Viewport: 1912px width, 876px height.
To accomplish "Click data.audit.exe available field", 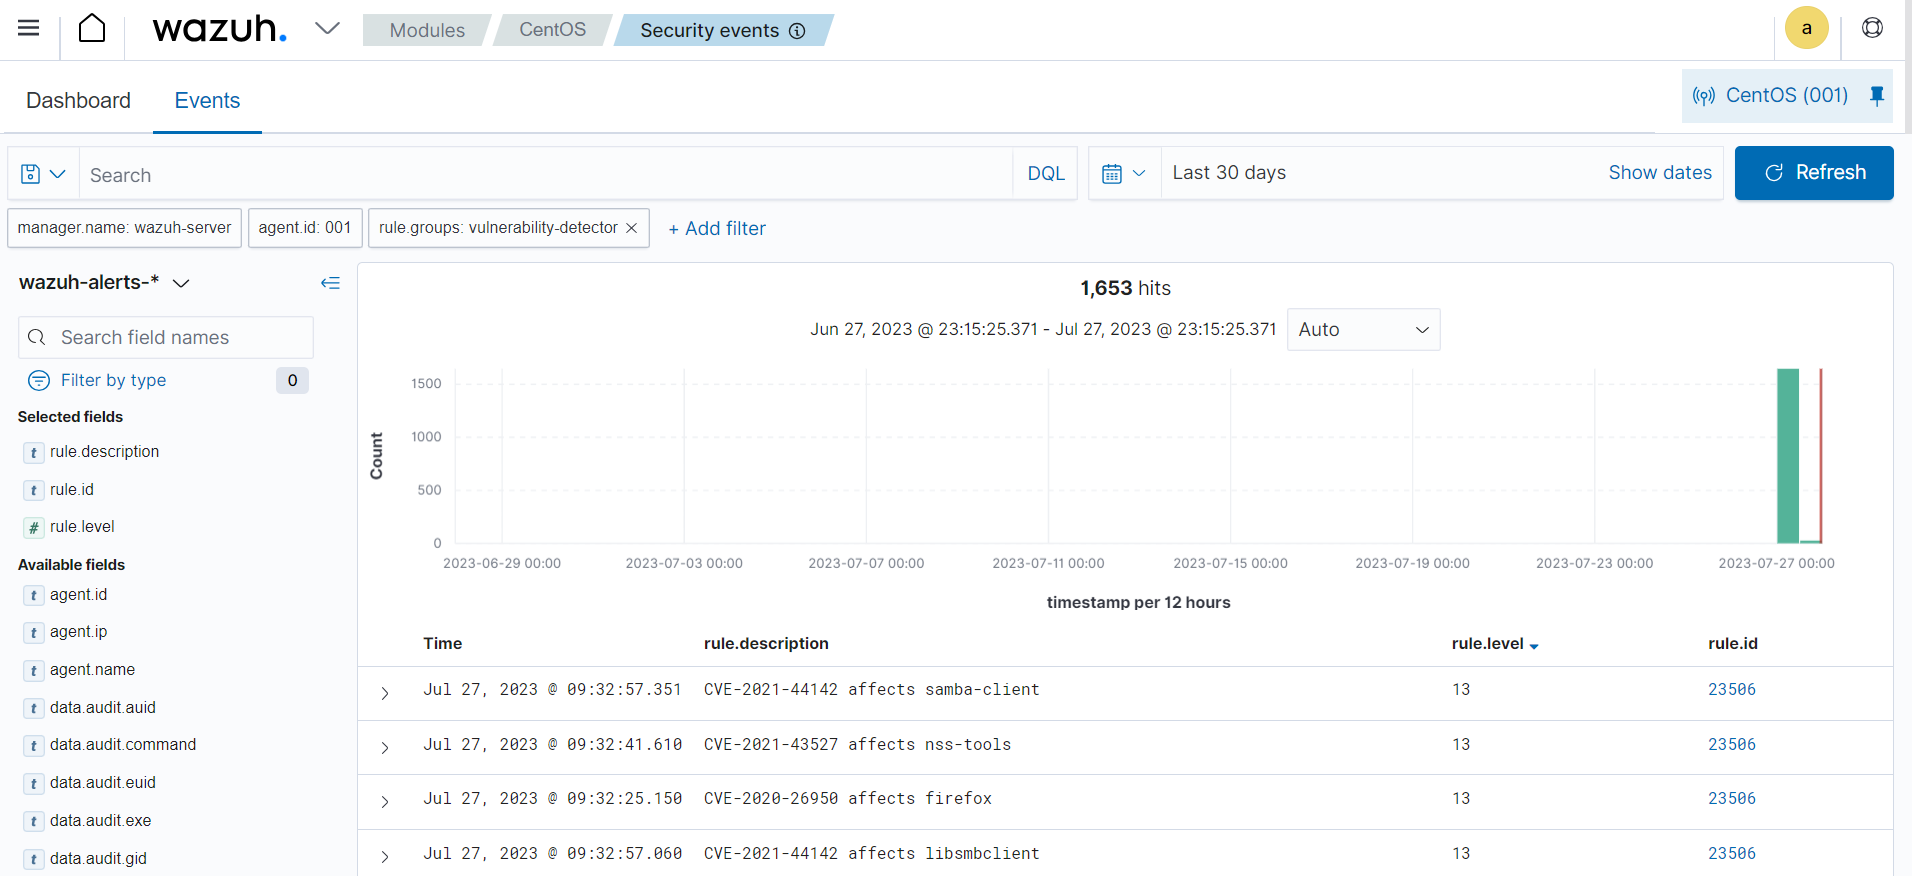I will coord(100,821).
